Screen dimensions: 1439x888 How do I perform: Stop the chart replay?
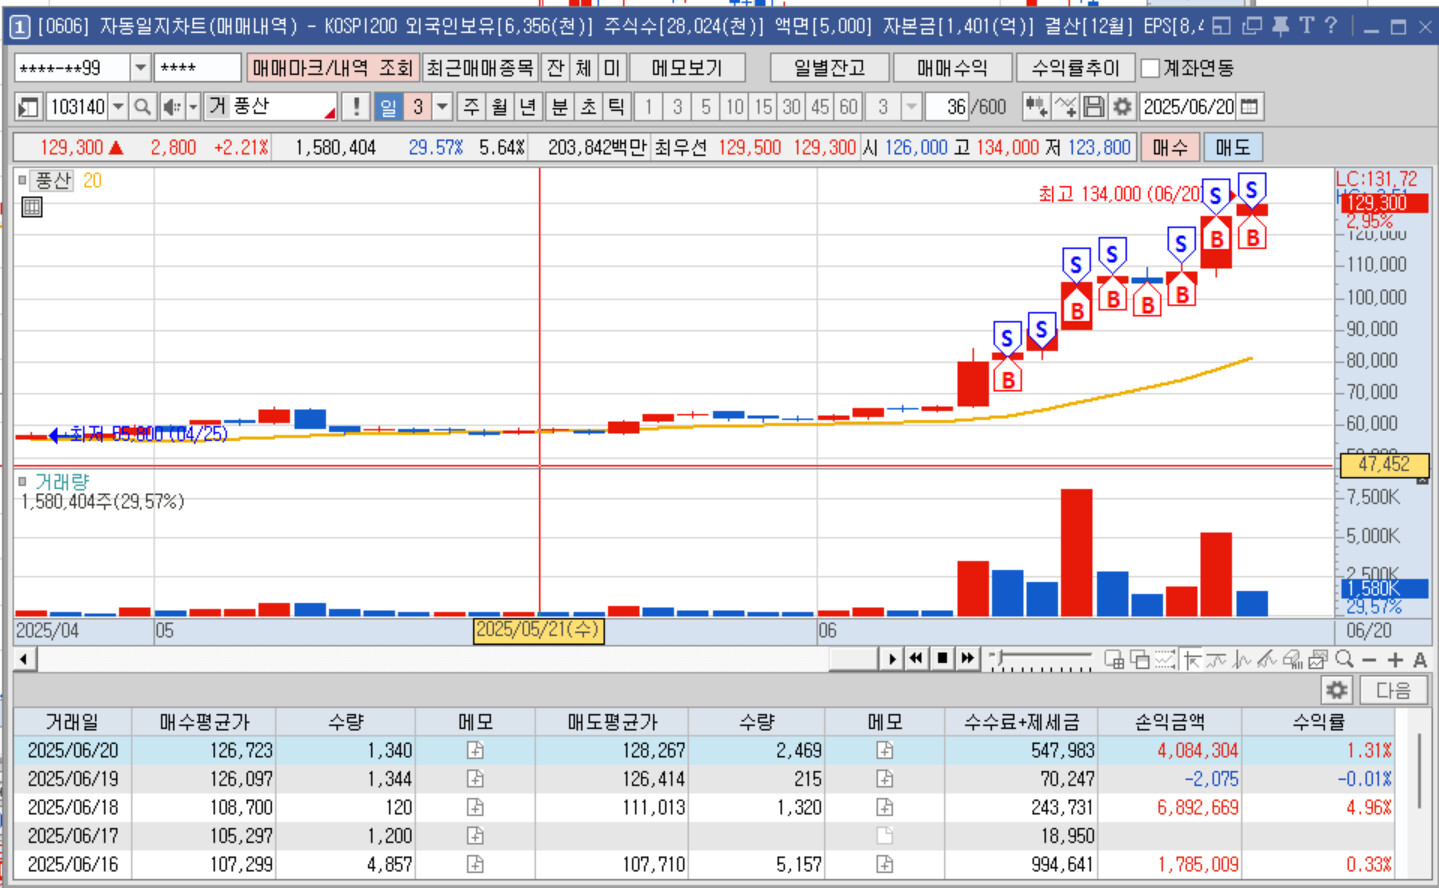coord(942,659)
